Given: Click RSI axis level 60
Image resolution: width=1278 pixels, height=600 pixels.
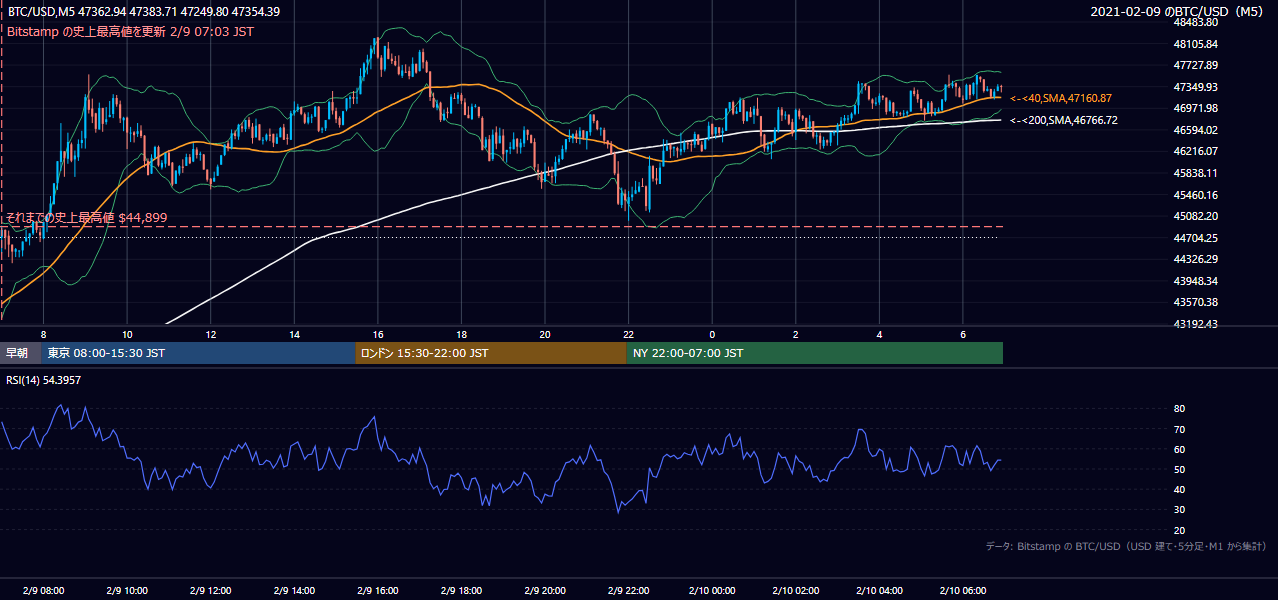Looking at the screenshot, I should click(x=1179, y=449).
